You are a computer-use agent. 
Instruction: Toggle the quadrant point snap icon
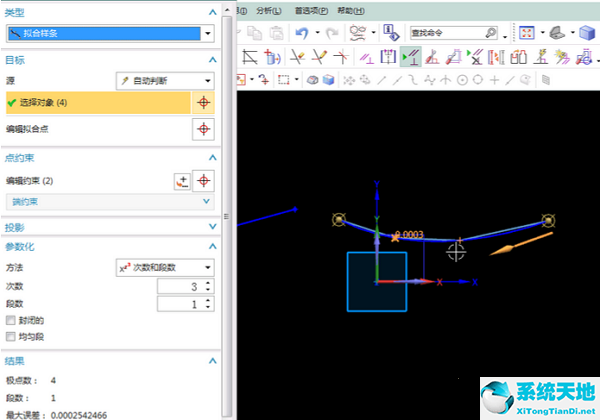point(478,80)
